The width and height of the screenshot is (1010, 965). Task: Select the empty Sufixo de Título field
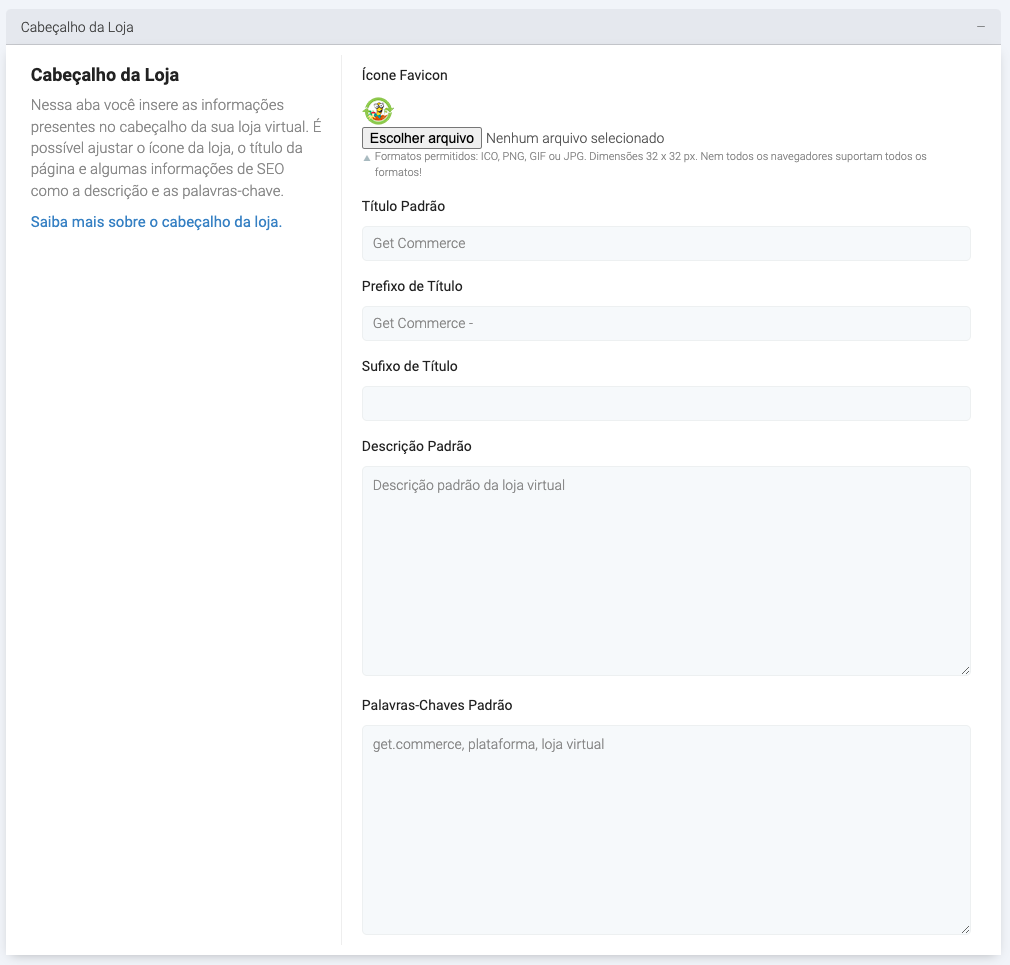coord(666,403)
